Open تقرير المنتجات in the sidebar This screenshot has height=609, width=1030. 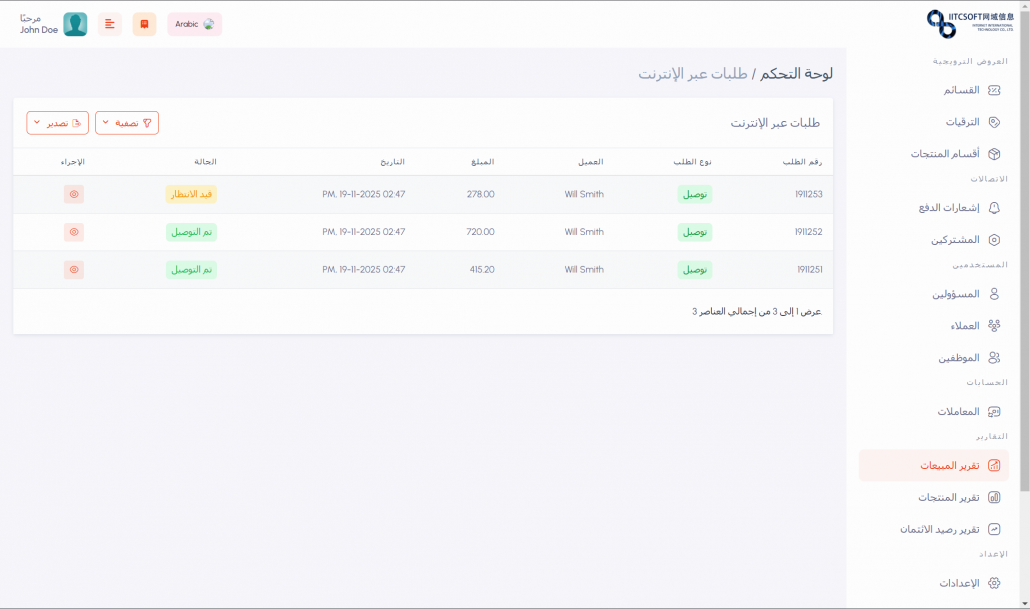[949, 497]
